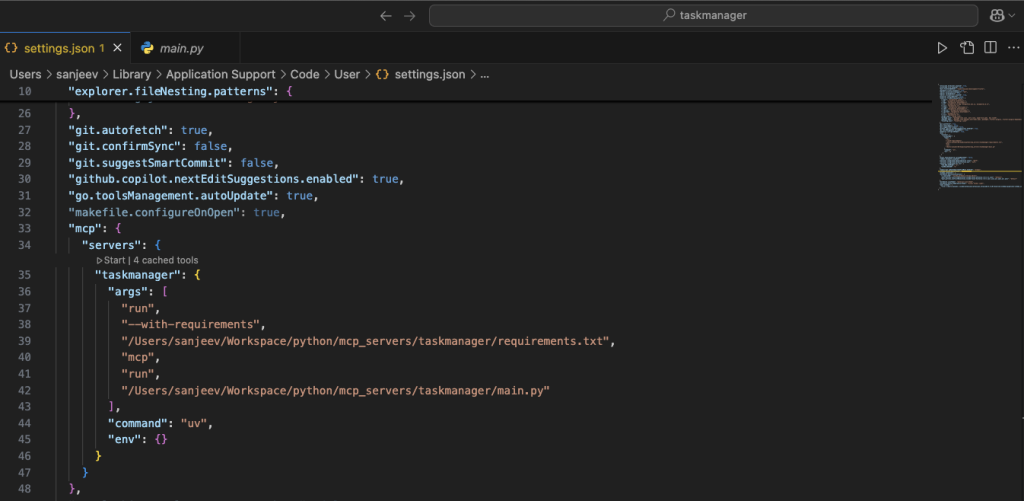
Task: Click "--with-requirements" string
Action: click(x=193, y=325)
